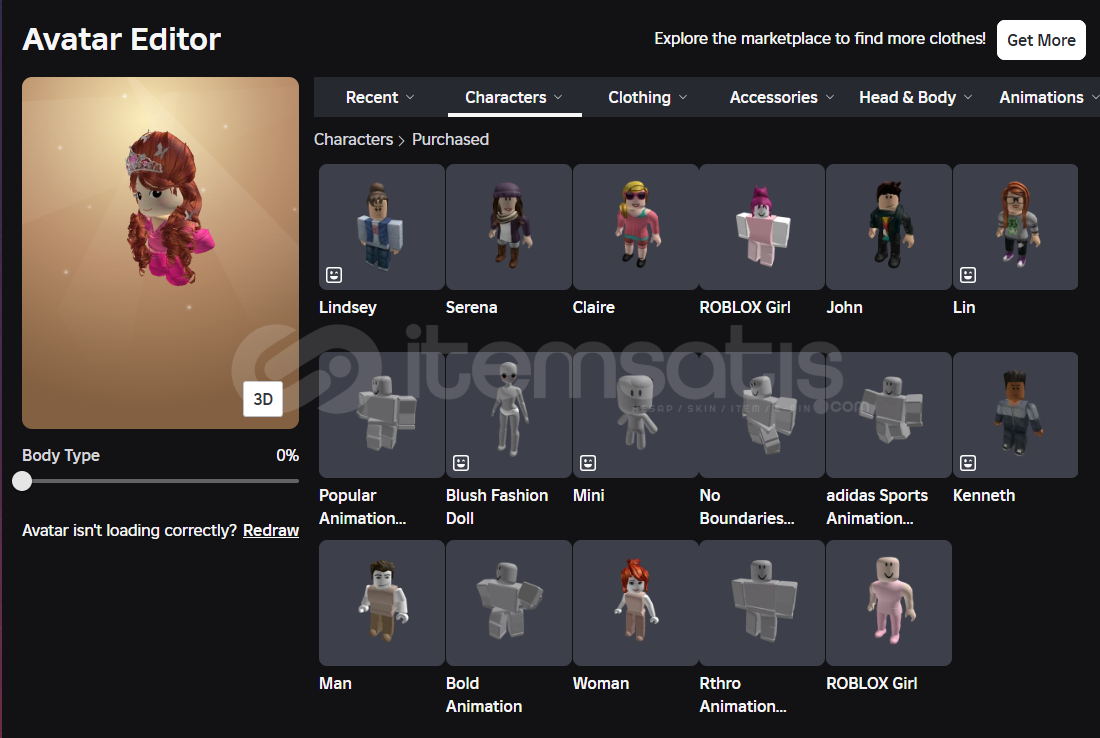This screenshot has width=1100, height=738.
Task: Select the Serena character thumbnail
Action: pos(509,227)
